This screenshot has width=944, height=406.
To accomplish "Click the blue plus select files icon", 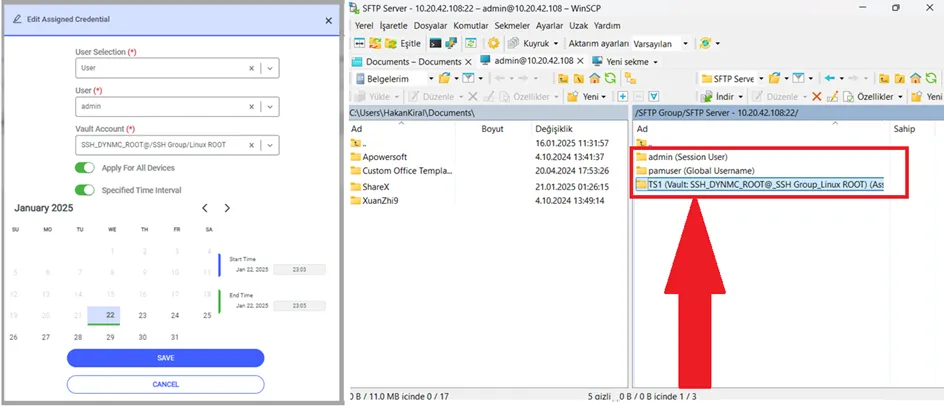I will pyautogui.click(x=623, y=96).
